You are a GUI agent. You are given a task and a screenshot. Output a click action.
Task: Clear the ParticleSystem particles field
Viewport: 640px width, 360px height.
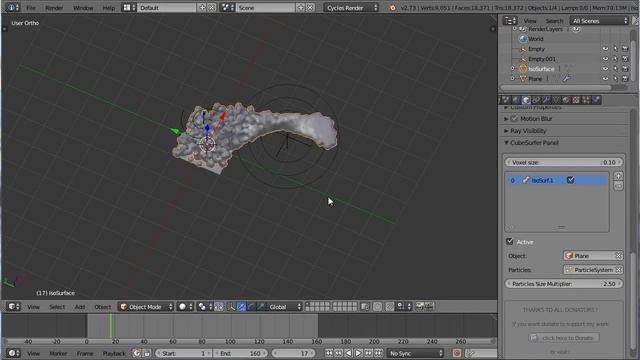pos(618,269)
